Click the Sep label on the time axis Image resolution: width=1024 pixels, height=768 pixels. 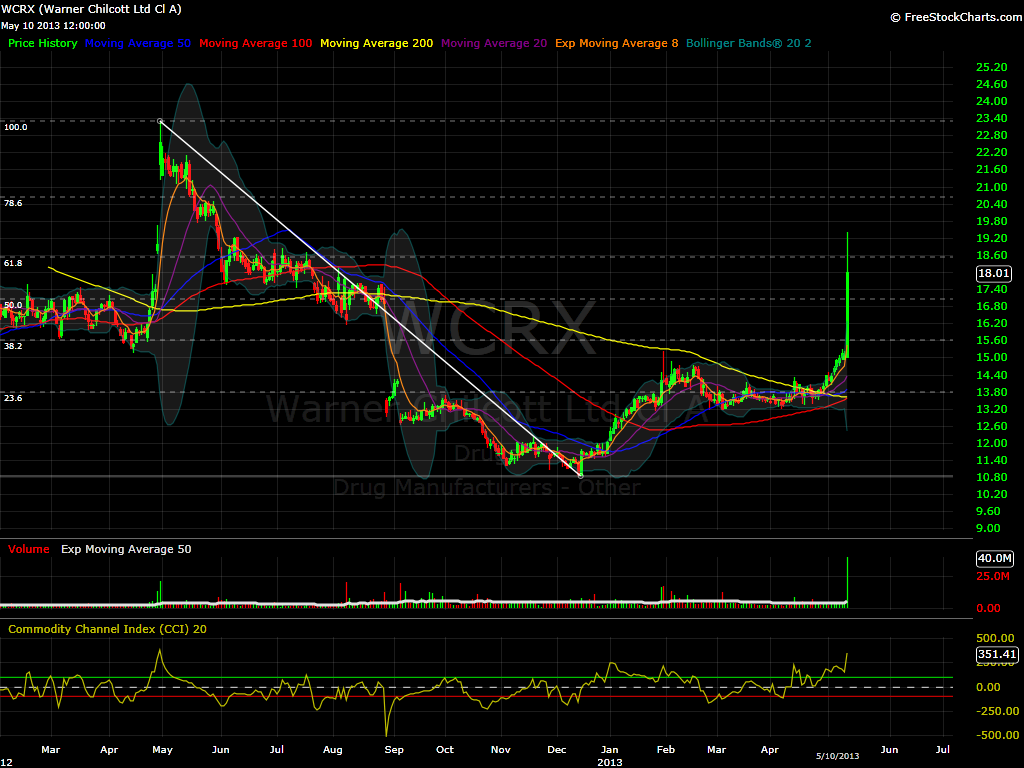(394, 750)
